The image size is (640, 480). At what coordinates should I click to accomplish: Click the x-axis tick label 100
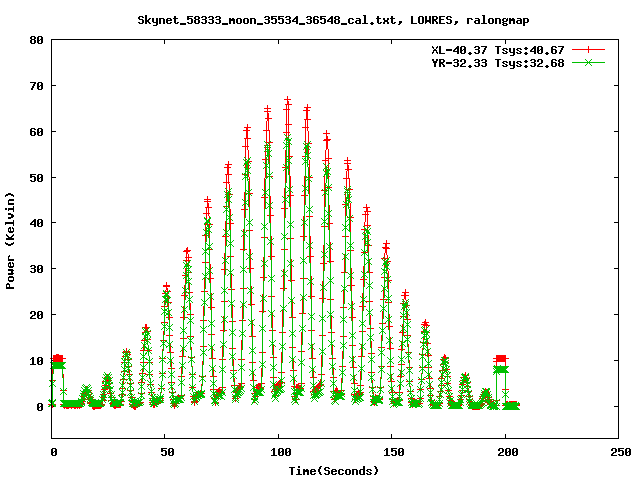click(281, 452)
